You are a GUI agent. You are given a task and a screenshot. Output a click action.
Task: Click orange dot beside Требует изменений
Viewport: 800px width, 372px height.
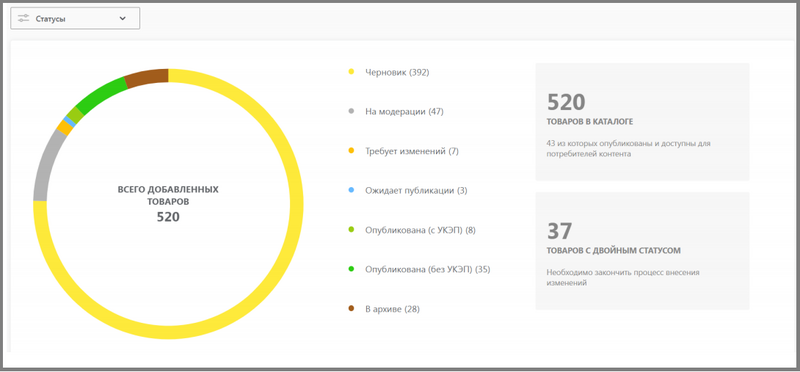351,151
